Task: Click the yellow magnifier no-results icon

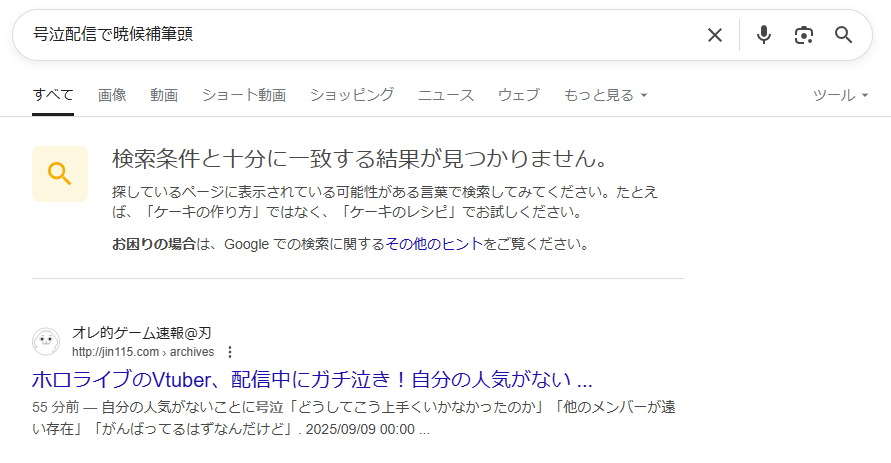Action: tap(60, 174)
